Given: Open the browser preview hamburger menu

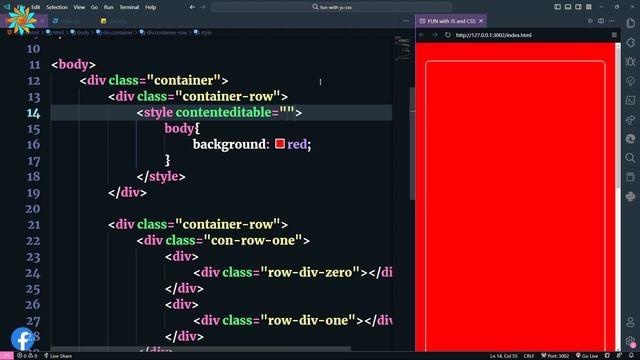Looking at the screenshot, I should tap(614, 35).
